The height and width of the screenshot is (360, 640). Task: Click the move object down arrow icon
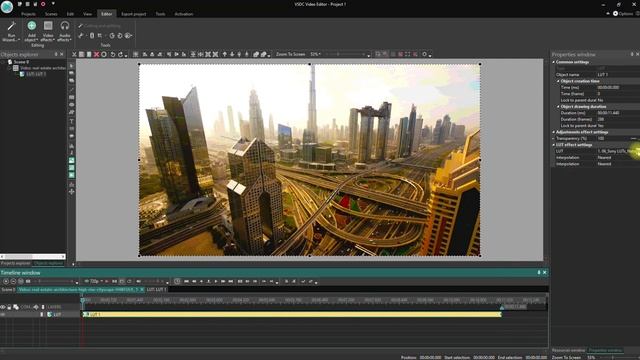[232, 54]
